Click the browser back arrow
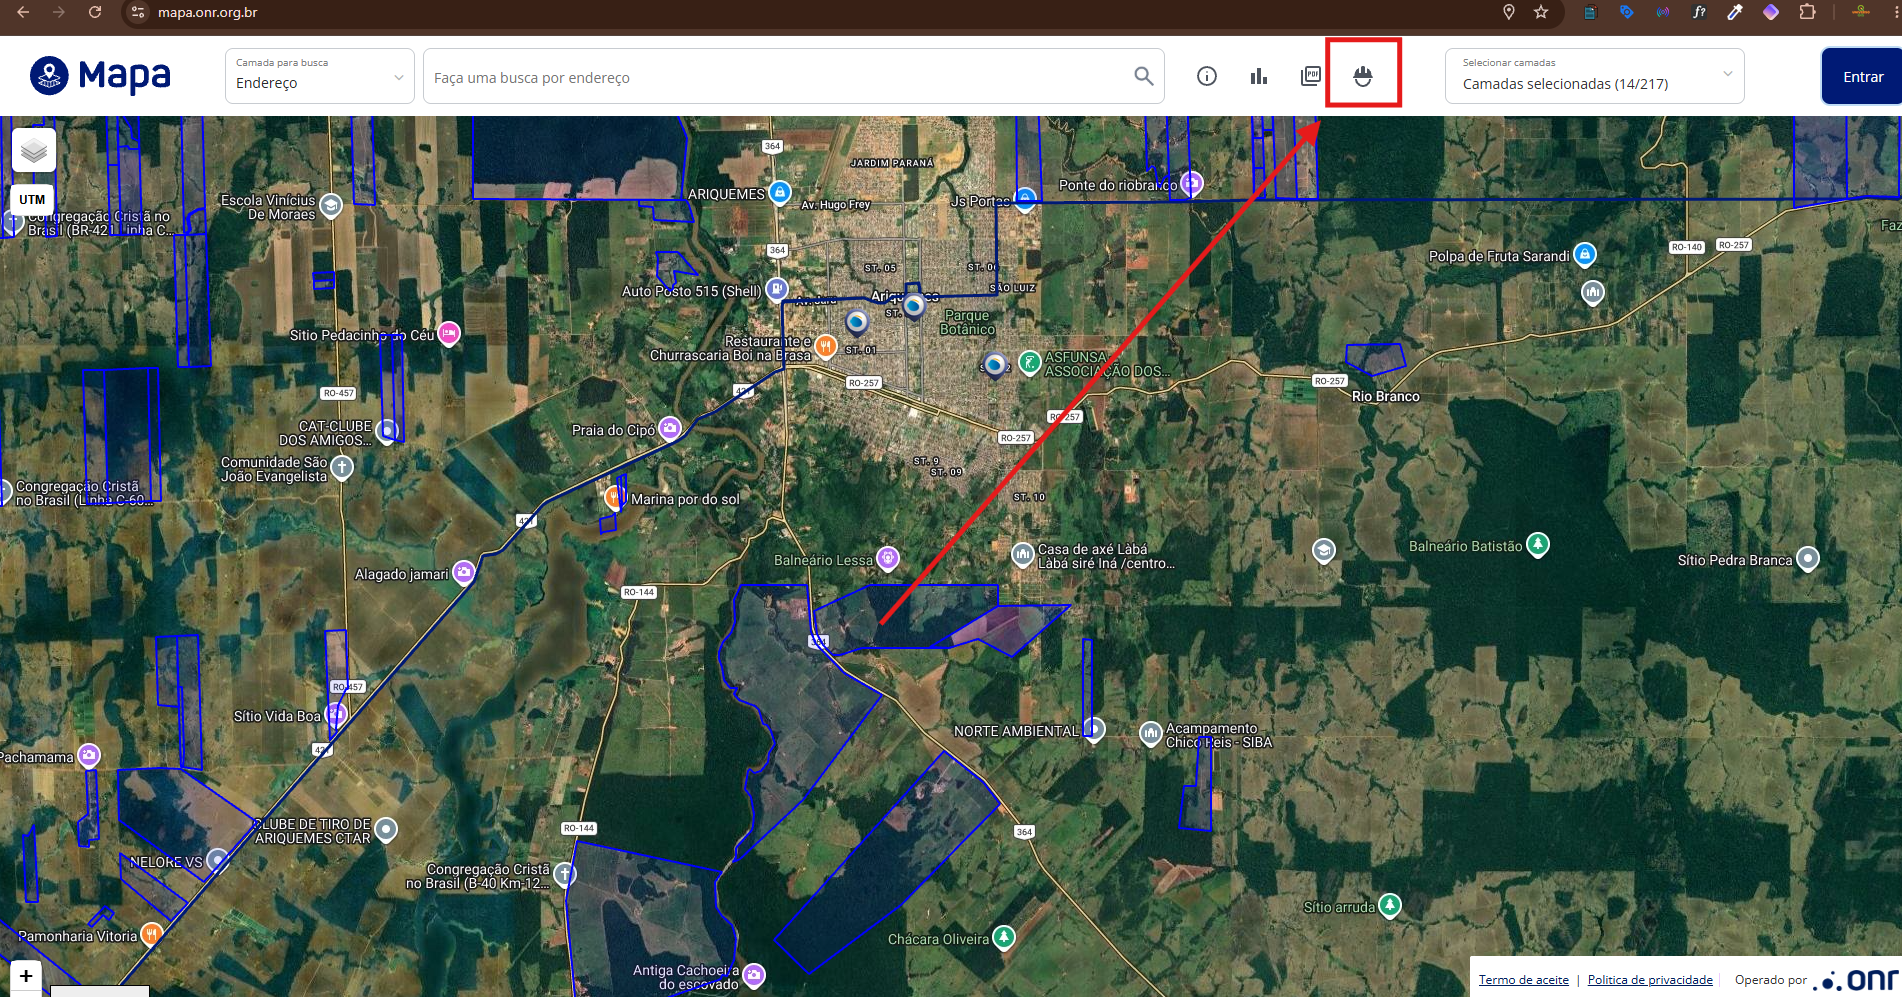The height and width of the screenshot is (997, 1902). (23, 12)
